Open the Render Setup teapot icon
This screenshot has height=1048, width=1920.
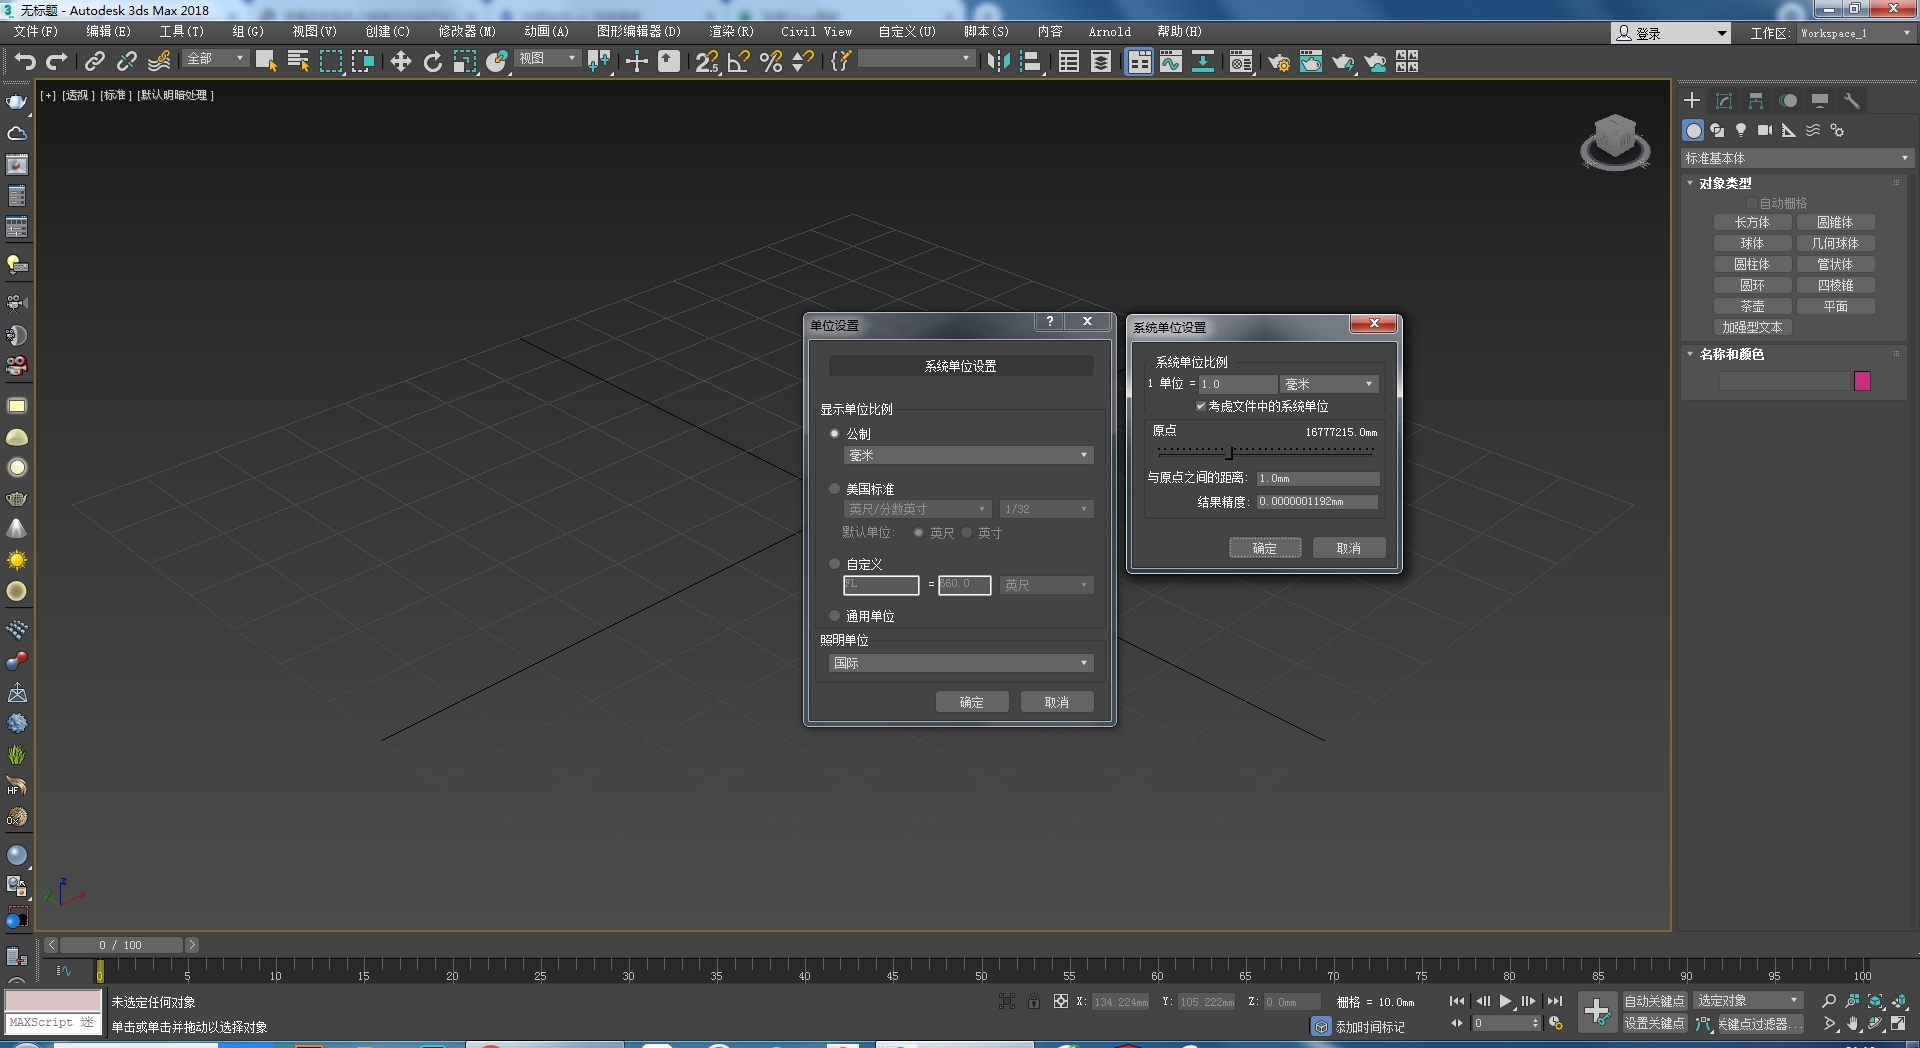[x=1278, y=62]
